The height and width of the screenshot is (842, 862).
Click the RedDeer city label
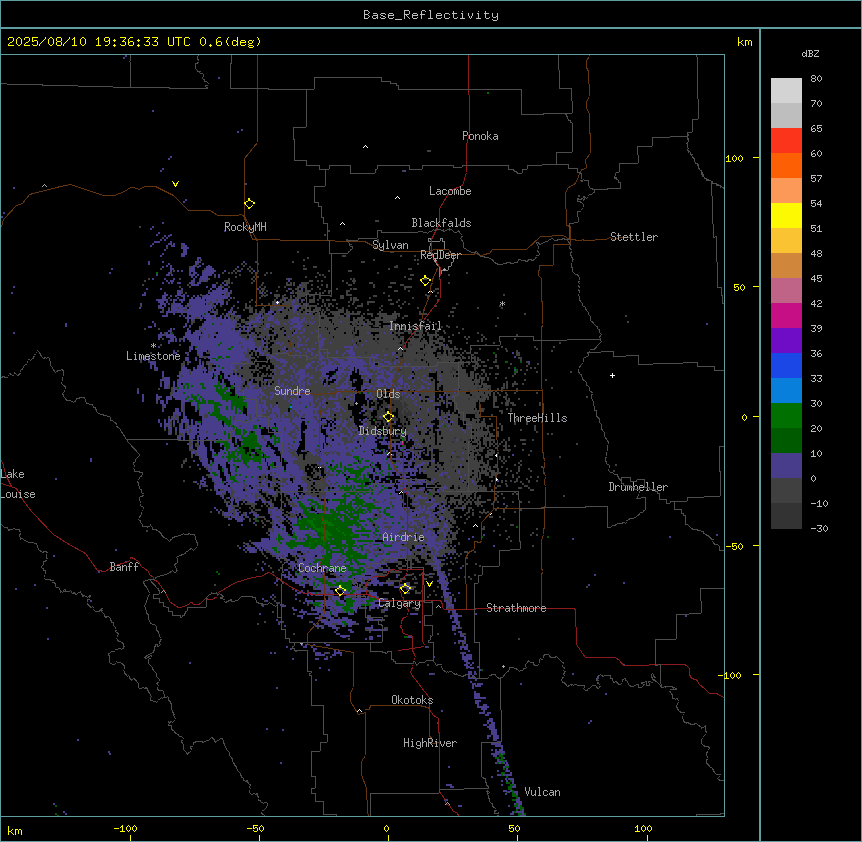tap(440, 255)
